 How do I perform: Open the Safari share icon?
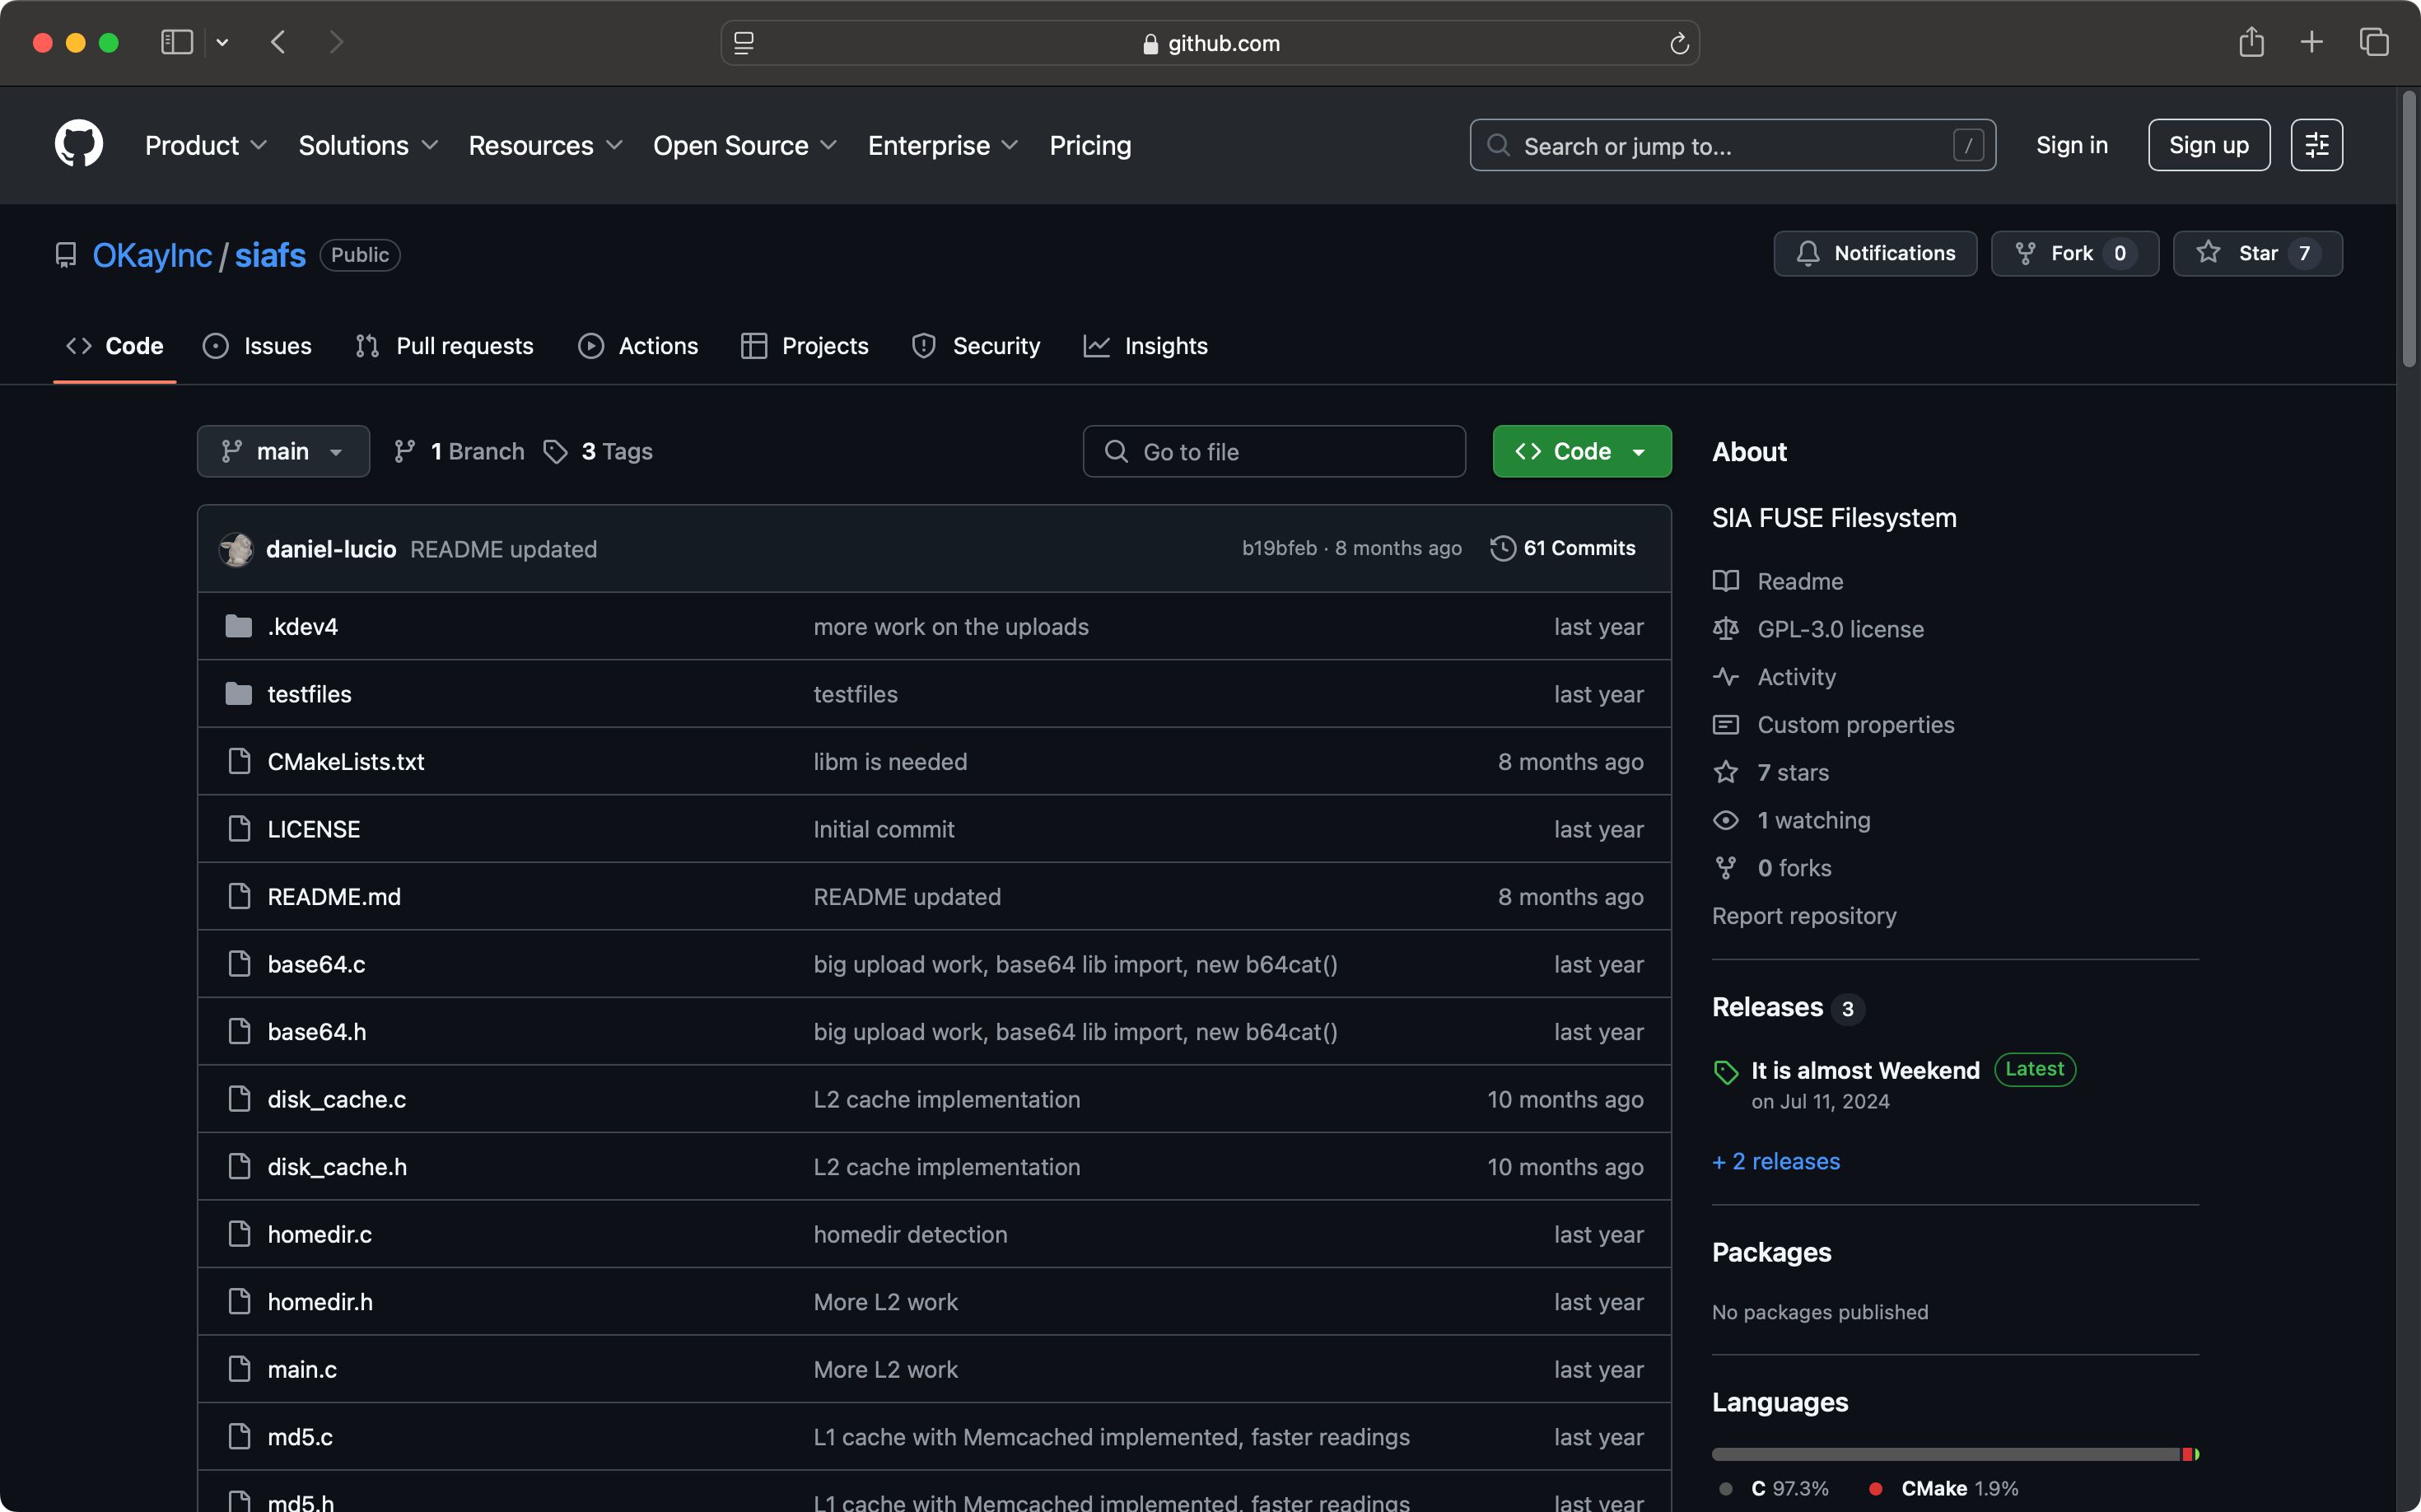tap(2251, 42)
